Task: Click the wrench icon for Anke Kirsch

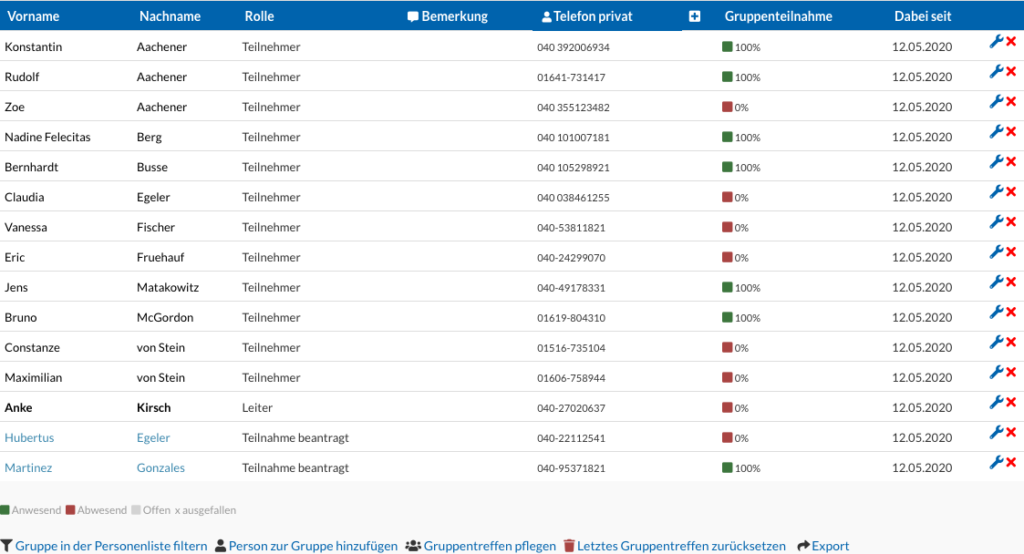Action: [996, 402]
